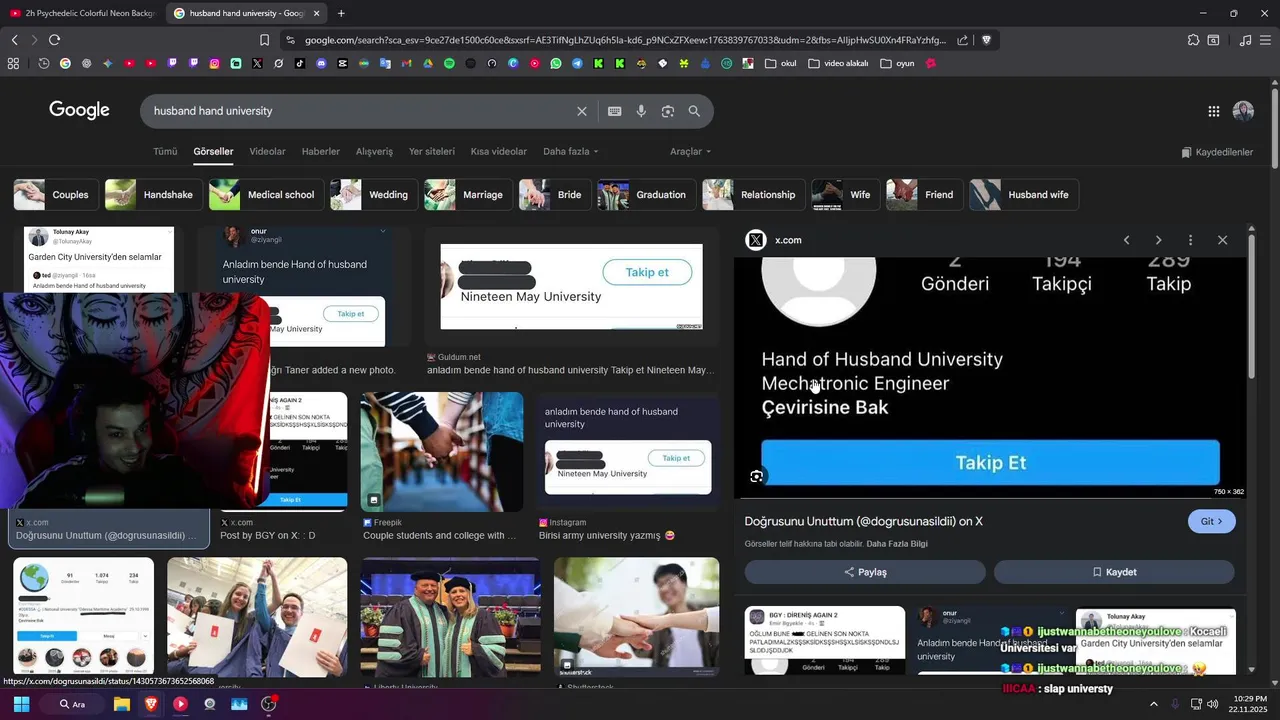
Task: Open File Explorer from taskbar
Action: click(121, 704)
